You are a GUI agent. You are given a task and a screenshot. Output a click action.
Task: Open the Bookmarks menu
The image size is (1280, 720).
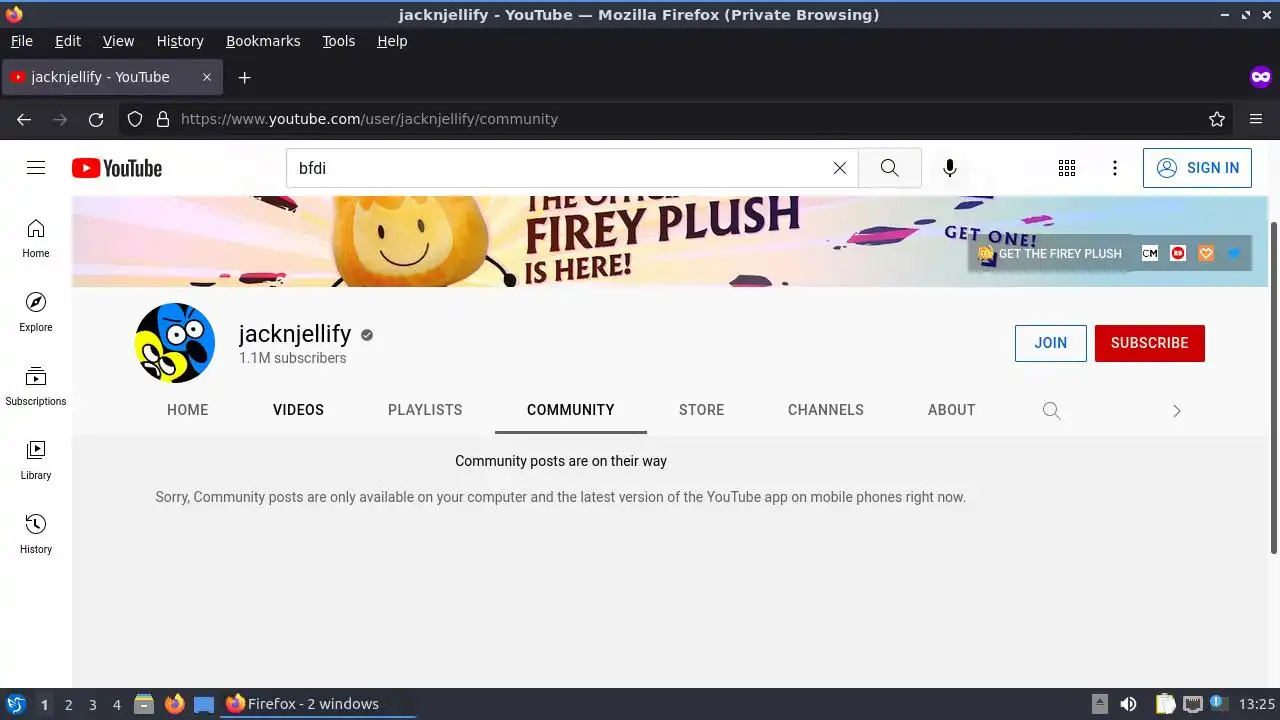tap(263, 41)
